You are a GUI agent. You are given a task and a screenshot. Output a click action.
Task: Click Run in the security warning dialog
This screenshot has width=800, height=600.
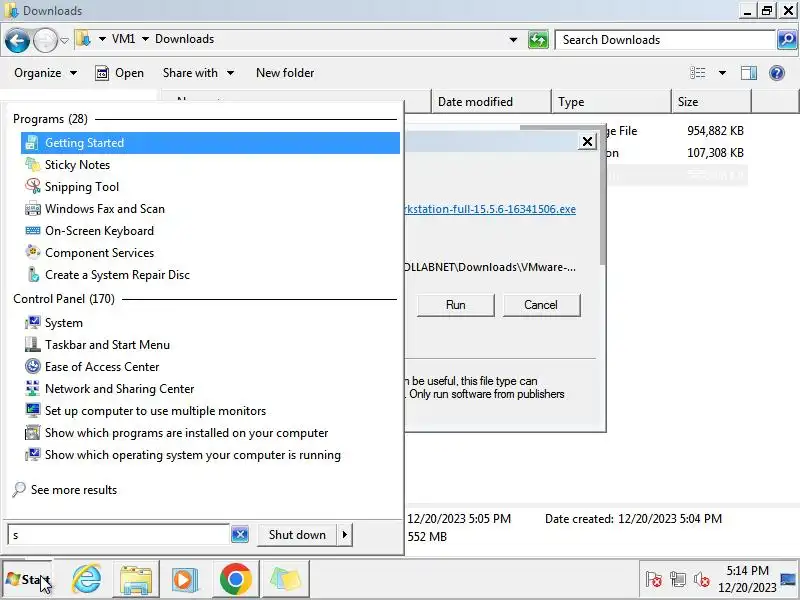456,305
